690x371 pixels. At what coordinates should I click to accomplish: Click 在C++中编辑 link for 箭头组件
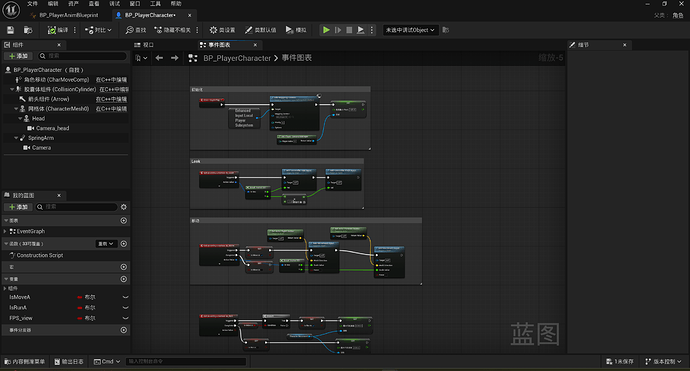coord(111,99)
